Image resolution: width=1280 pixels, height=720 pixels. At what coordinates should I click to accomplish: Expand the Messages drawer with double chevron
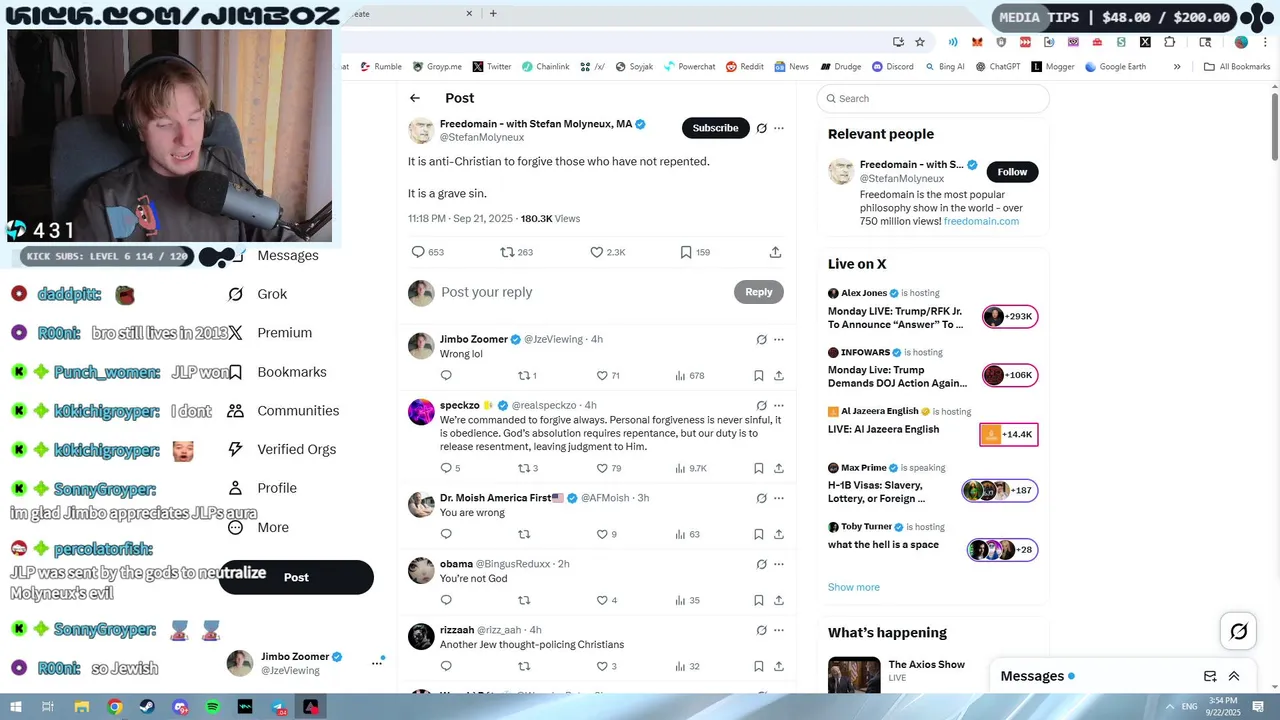point(1234,676)
